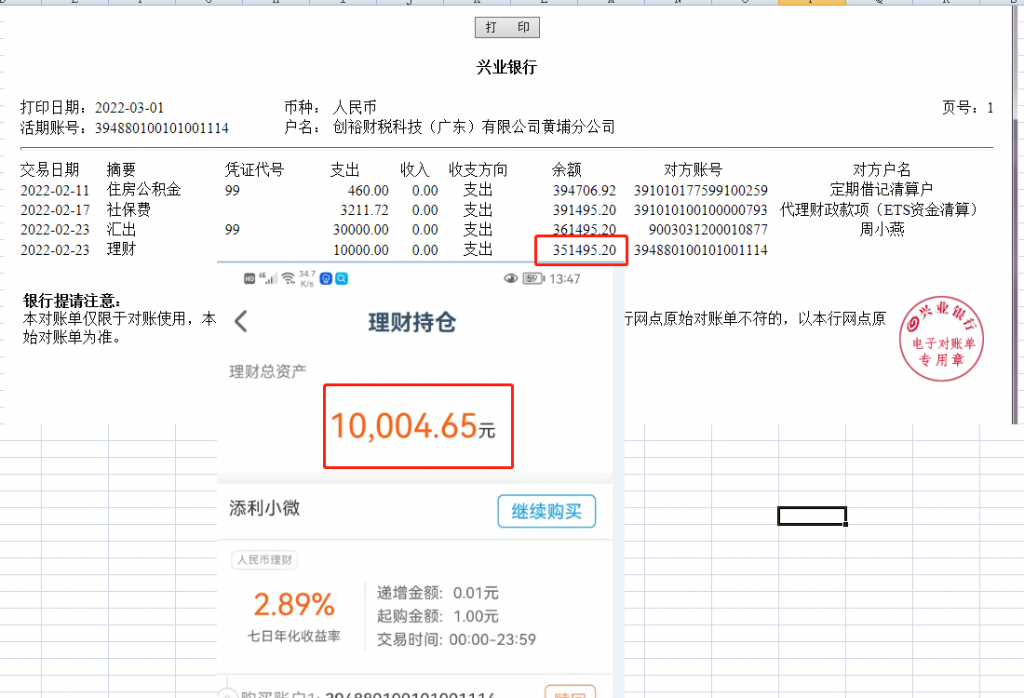
Task: Click the 社保费 summary entry
Action: [x=129, y=210]
